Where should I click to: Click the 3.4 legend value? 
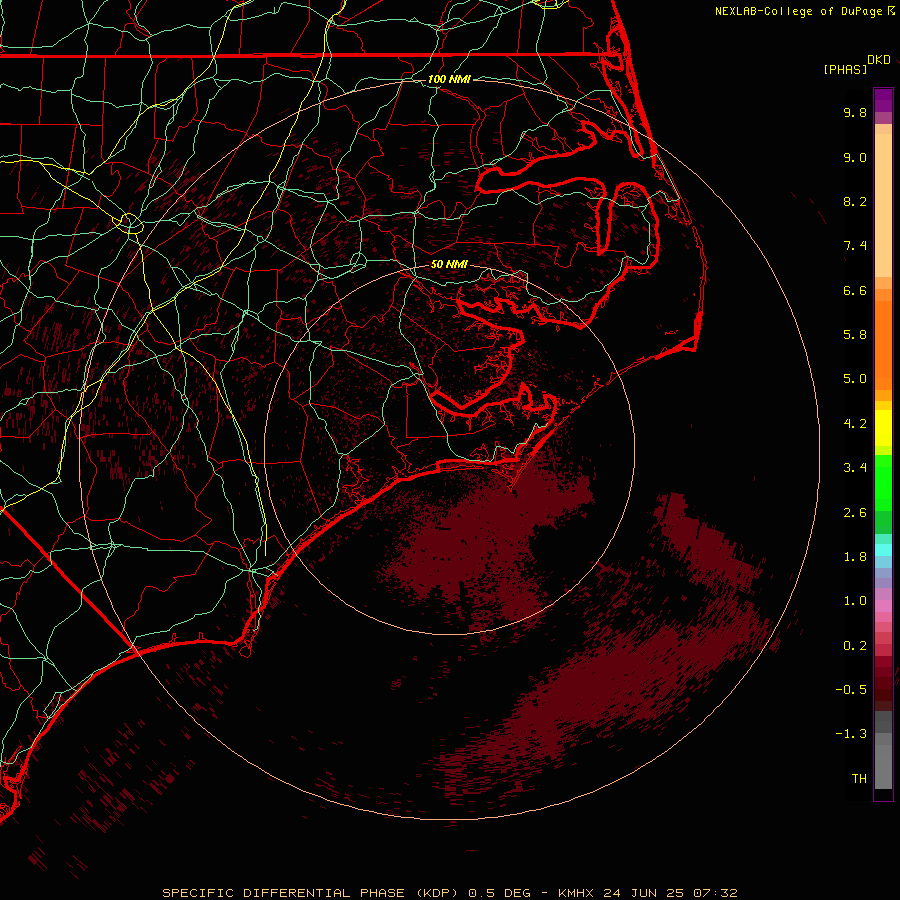[855, 468]
